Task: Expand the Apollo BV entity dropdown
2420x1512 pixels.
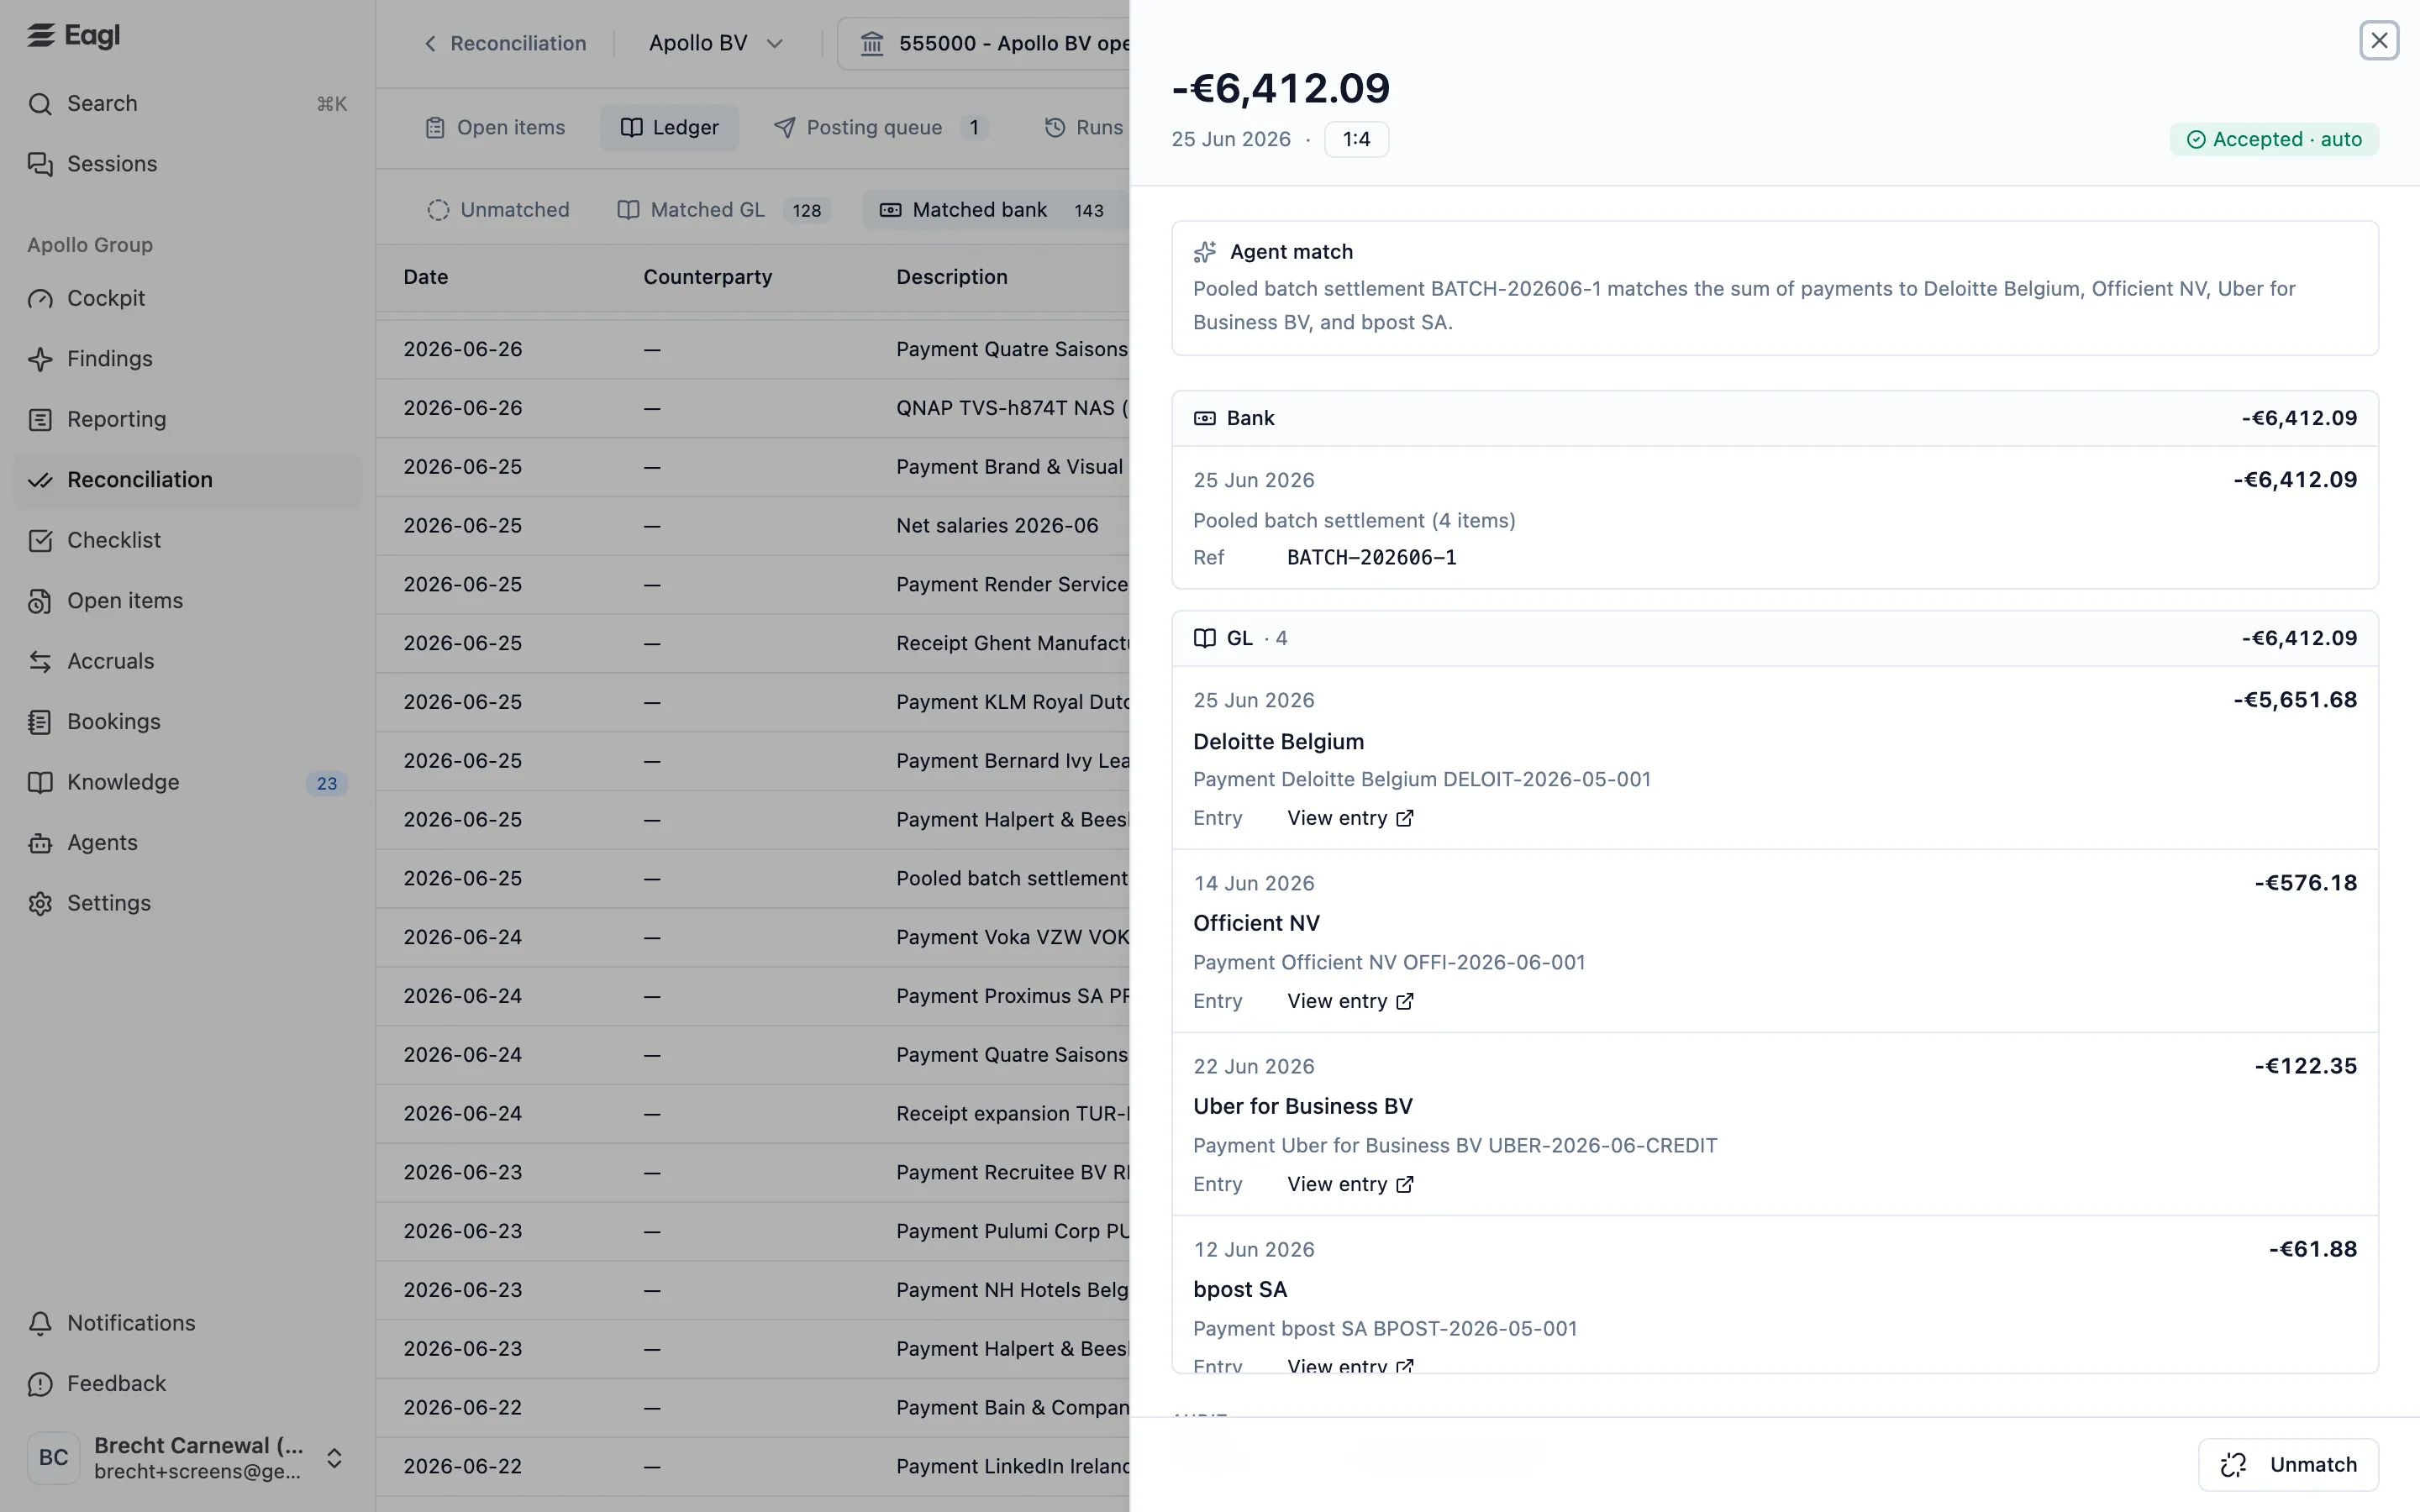Action: point(716,43)
